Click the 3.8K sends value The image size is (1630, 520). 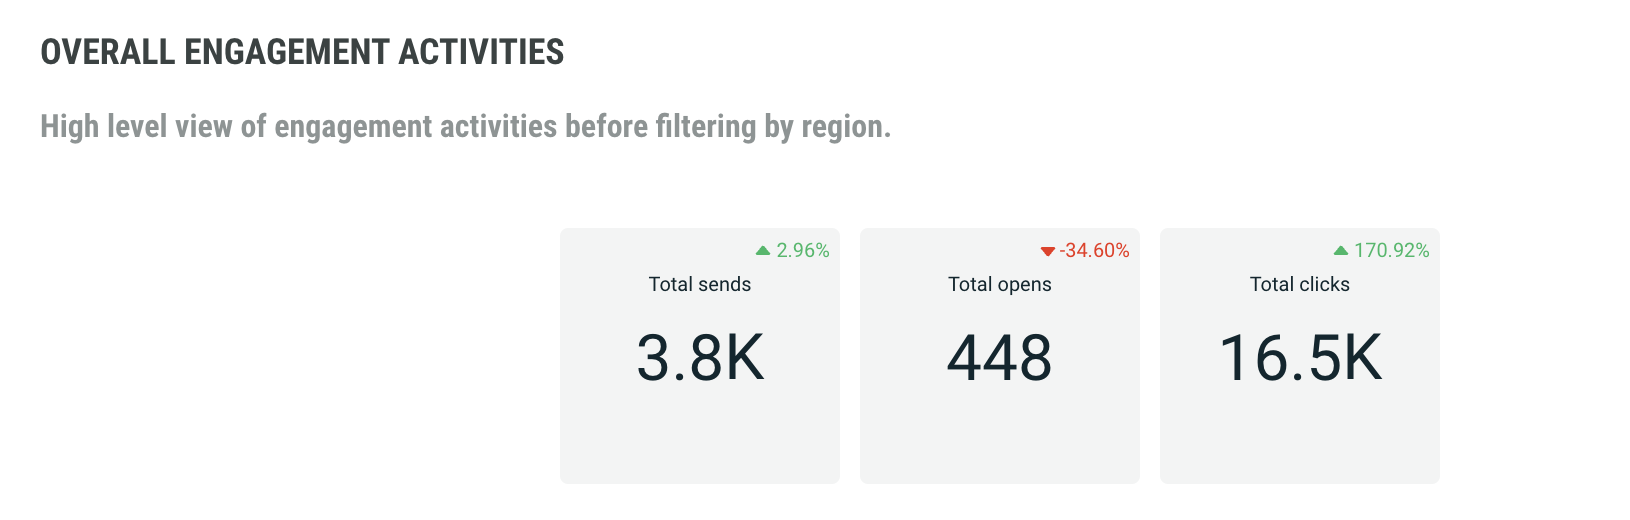(700, 358)
